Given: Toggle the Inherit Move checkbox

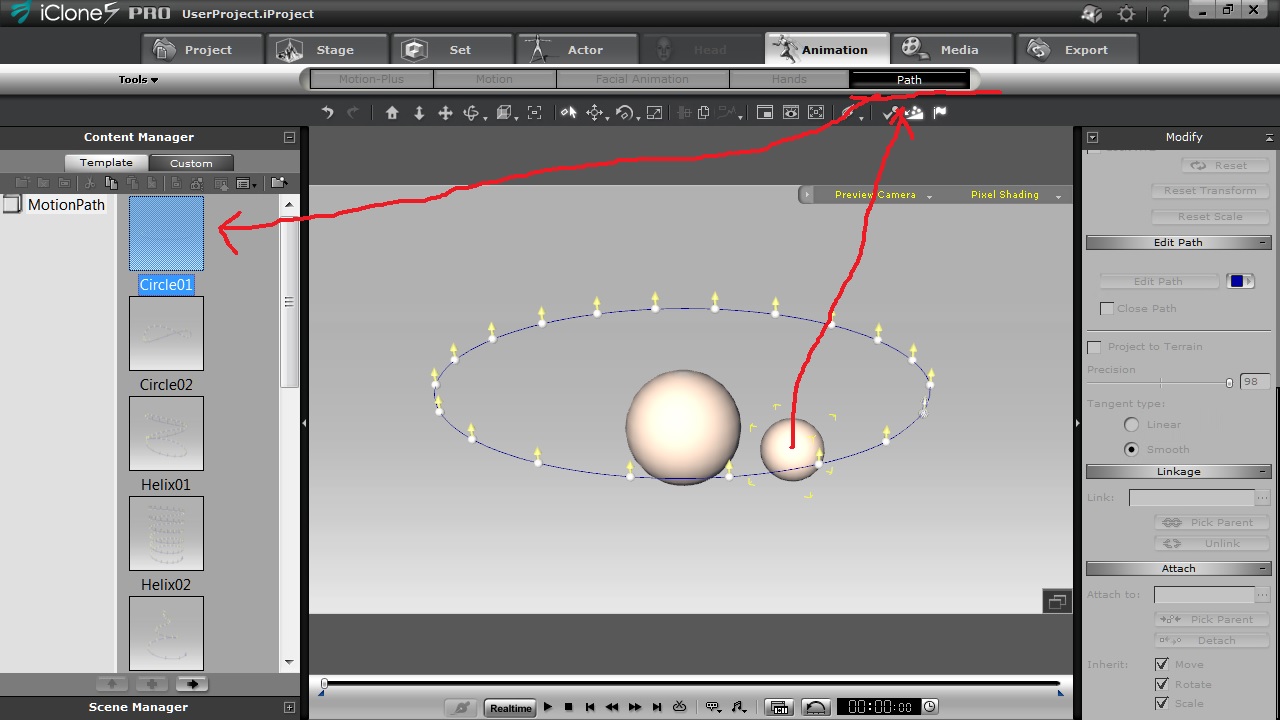Looking at the screenshot, I should click(x=1162, y=664).
